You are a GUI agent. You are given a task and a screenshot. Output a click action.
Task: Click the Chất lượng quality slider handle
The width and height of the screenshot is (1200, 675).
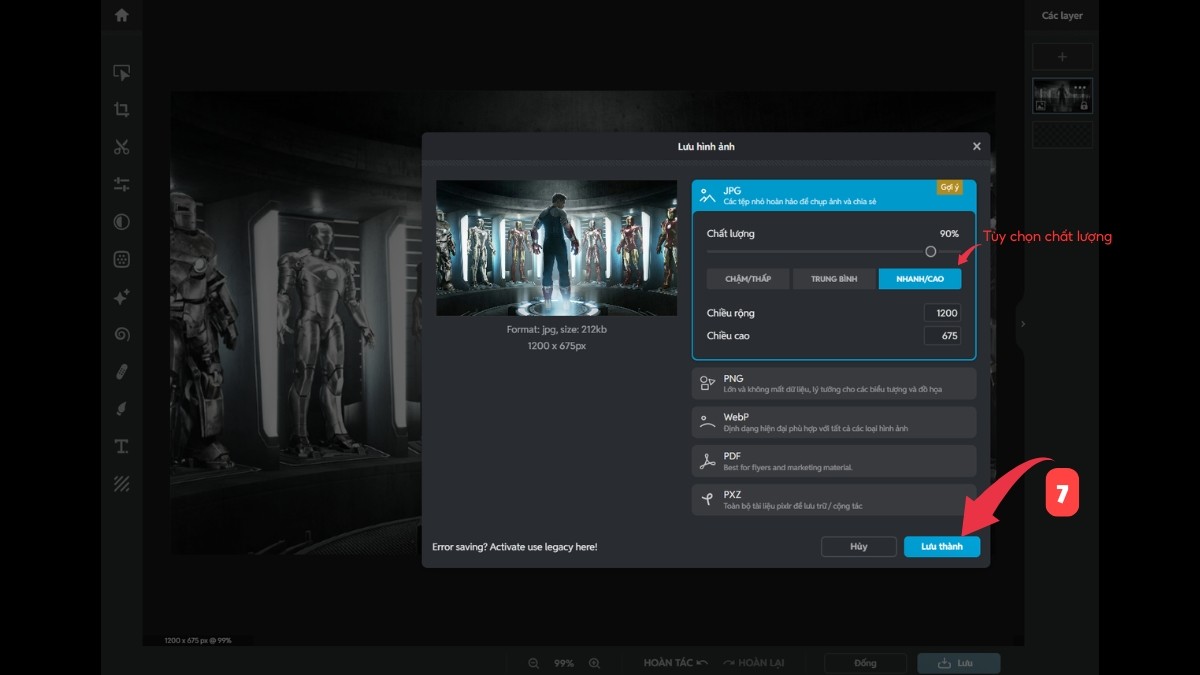point(931,252)
